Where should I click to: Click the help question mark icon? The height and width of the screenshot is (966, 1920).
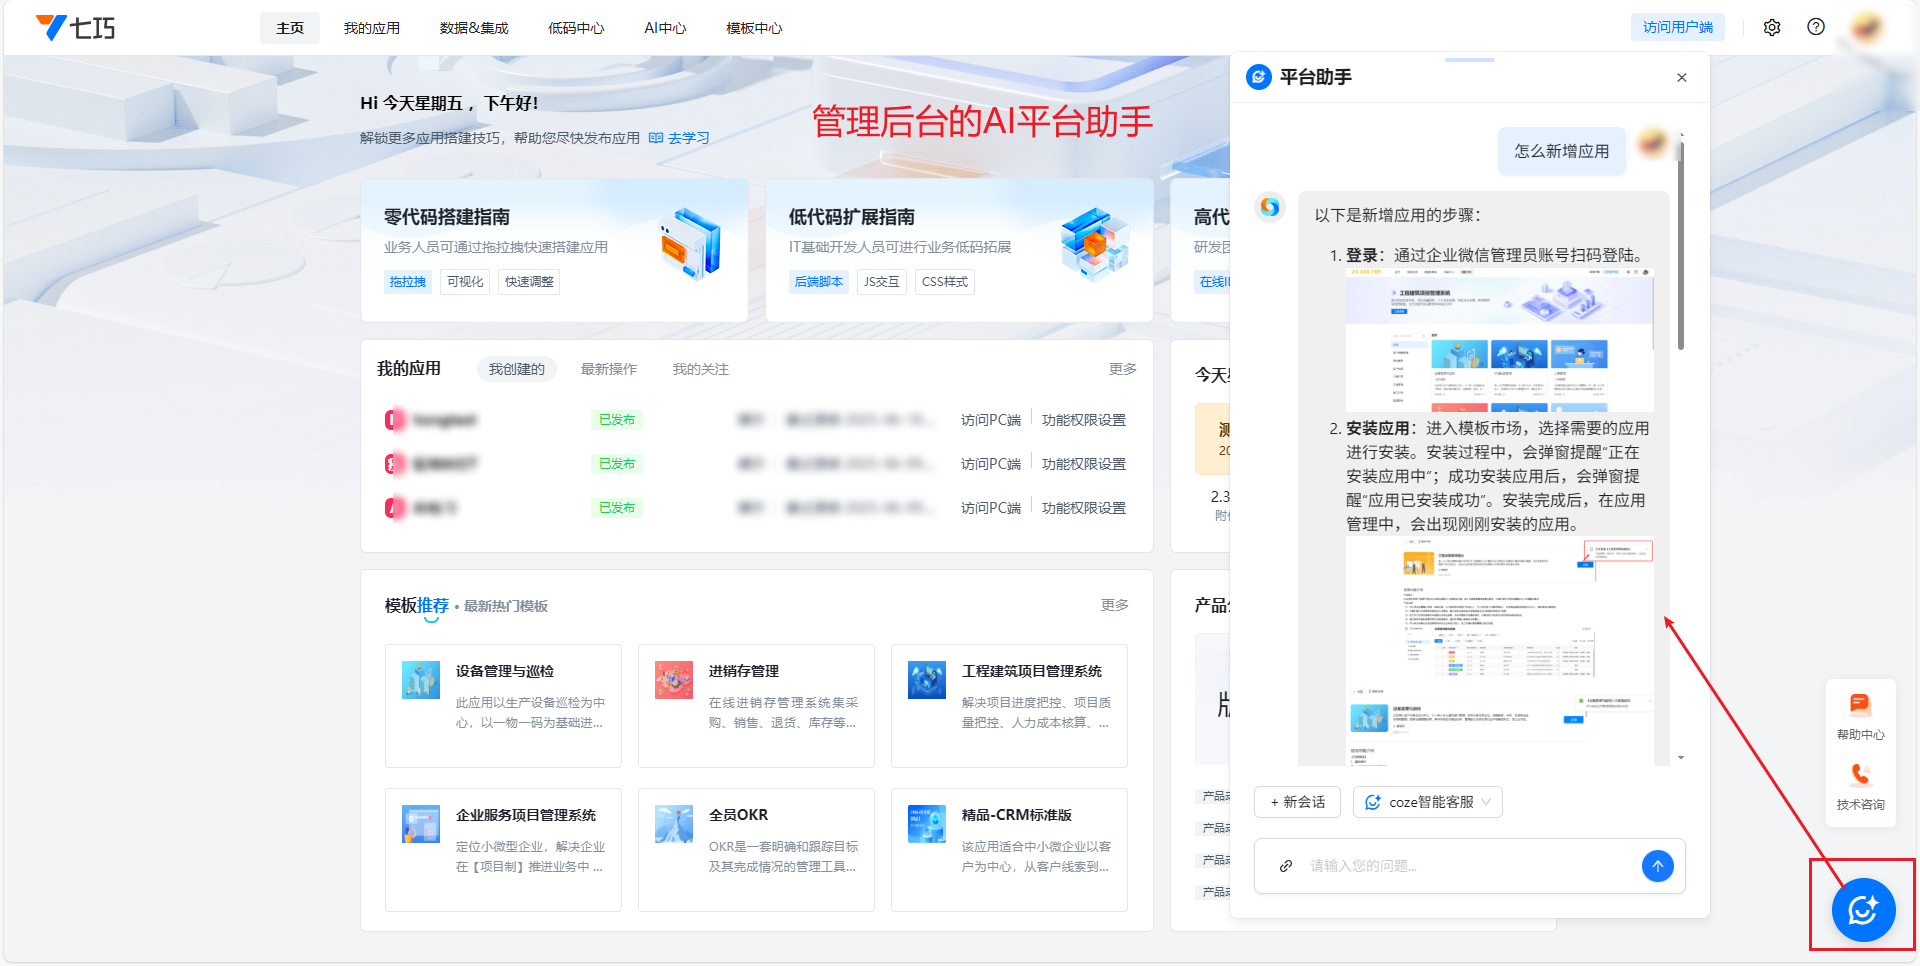(x=1816, y=28)
